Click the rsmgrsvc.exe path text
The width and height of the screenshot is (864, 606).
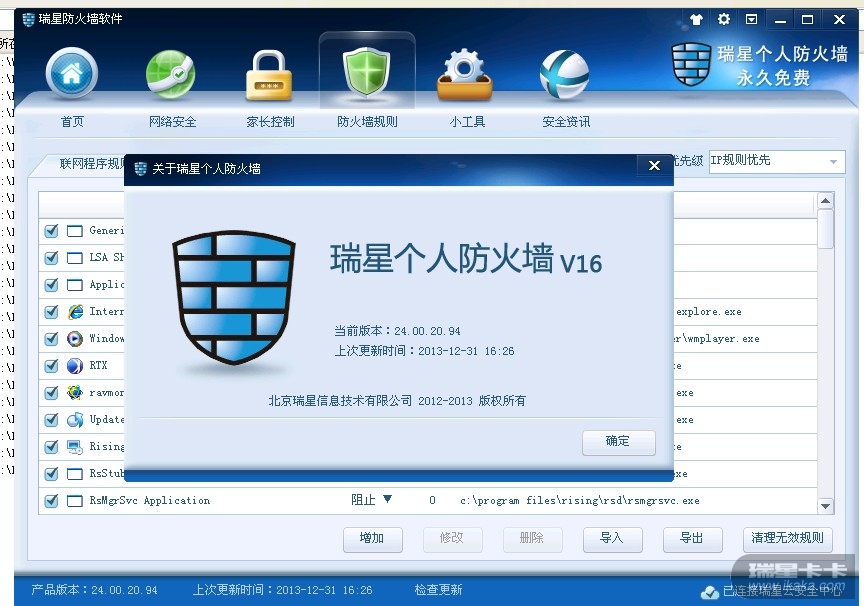[x=580, y=501]
